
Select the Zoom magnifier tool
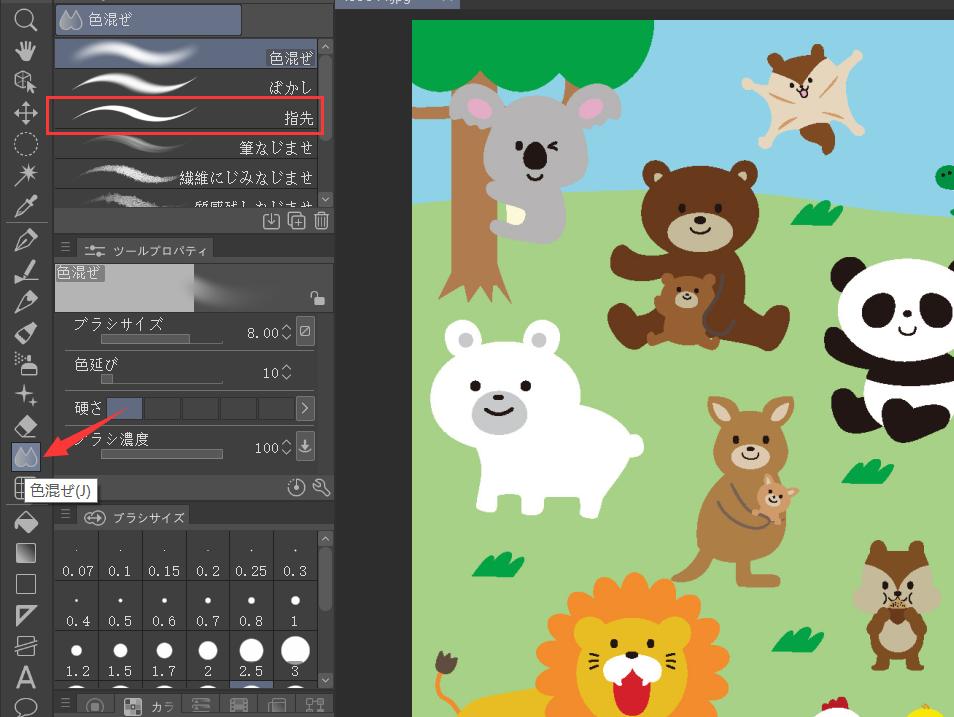[26, 19]
